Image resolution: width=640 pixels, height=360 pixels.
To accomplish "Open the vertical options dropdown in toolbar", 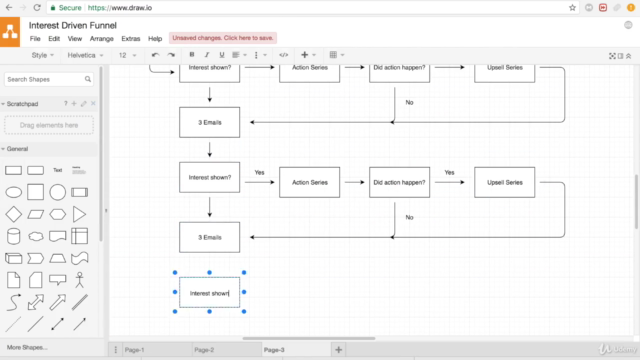I will click(260, 55).
